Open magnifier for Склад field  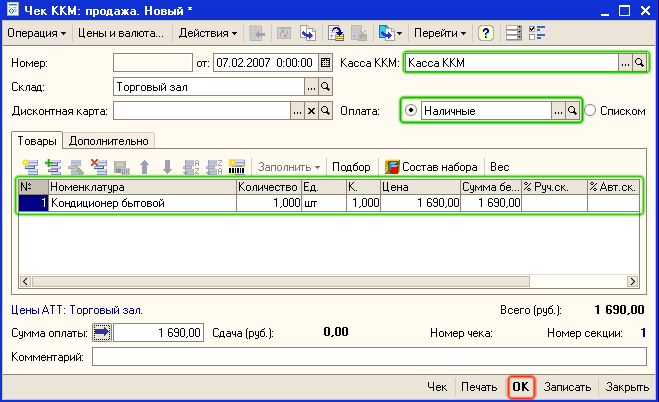point(325,87)
